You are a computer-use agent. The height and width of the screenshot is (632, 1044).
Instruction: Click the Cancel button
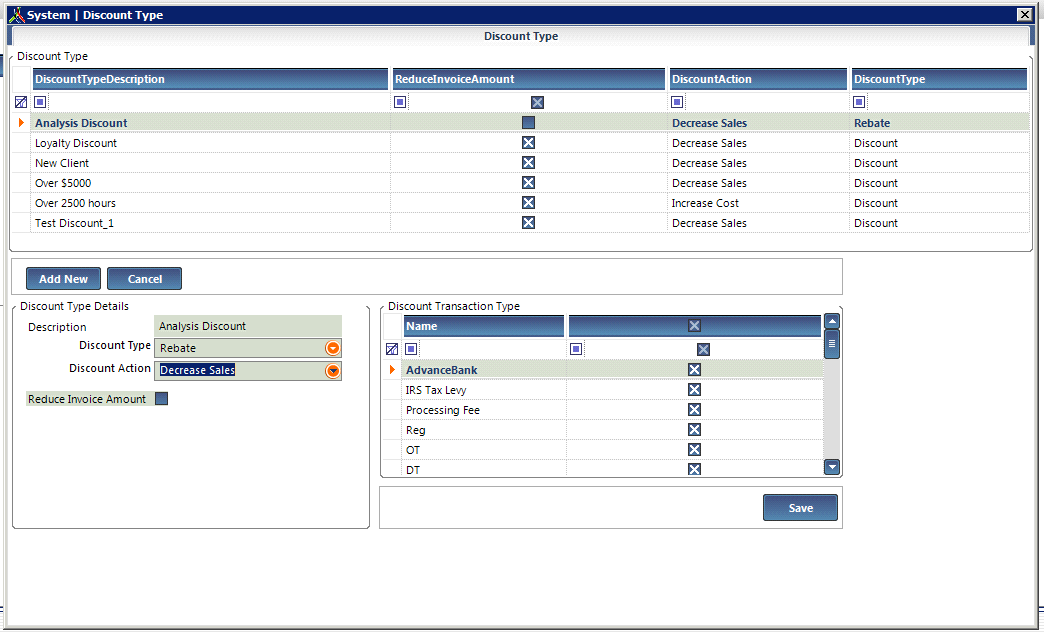(x=144, y=279)
